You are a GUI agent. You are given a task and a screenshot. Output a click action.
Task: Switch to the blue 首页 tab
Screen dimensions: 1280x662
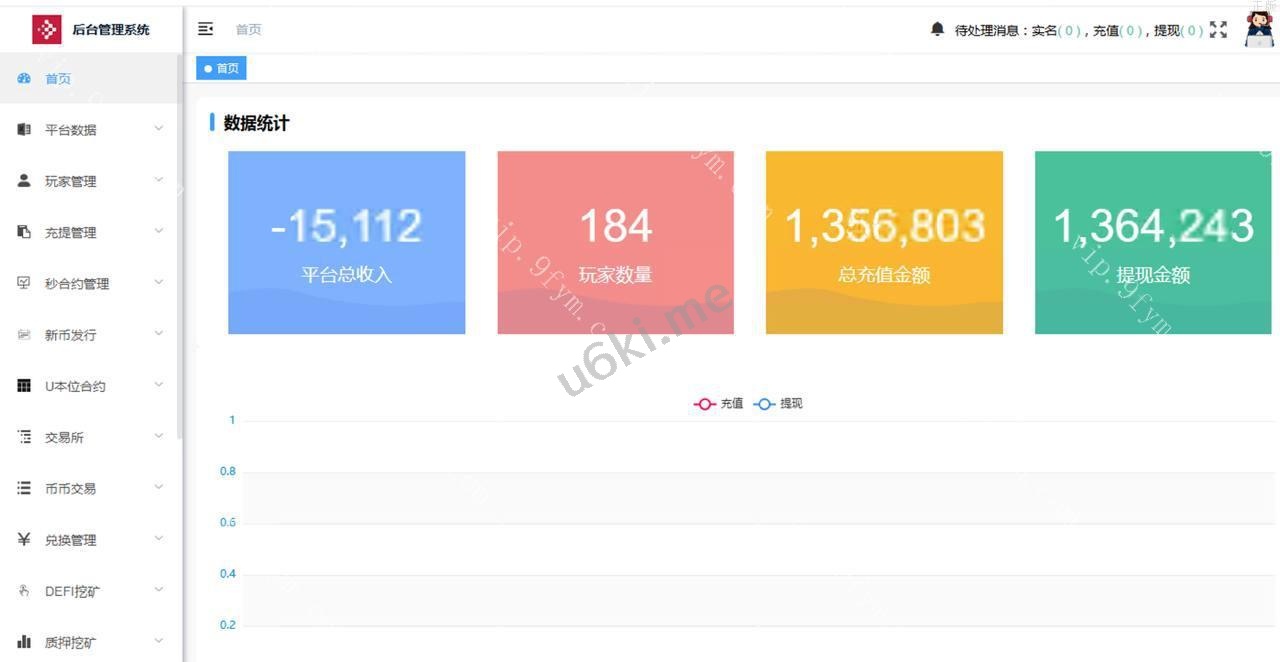(x=221, y=68)
